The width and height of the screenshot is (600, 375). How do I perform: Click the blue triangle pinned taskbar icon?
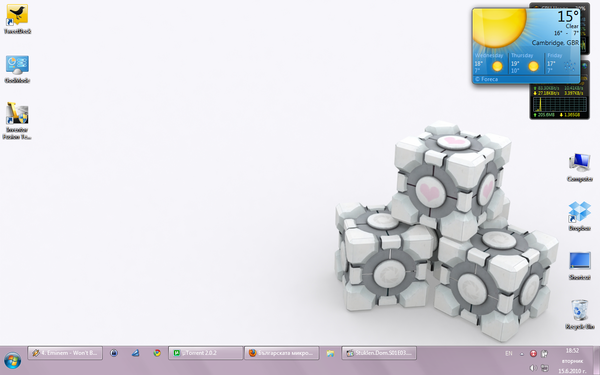tap(135, 353)
